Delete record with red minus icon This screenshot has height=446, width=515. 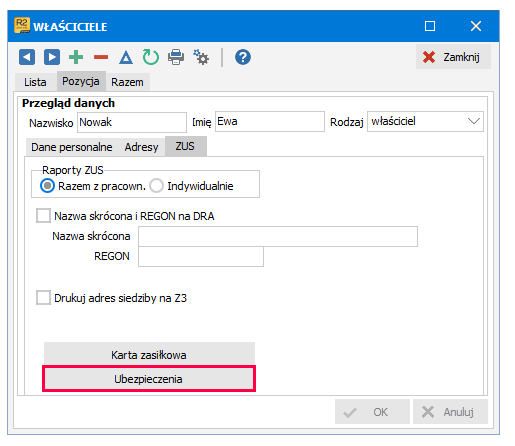point(101,57)
